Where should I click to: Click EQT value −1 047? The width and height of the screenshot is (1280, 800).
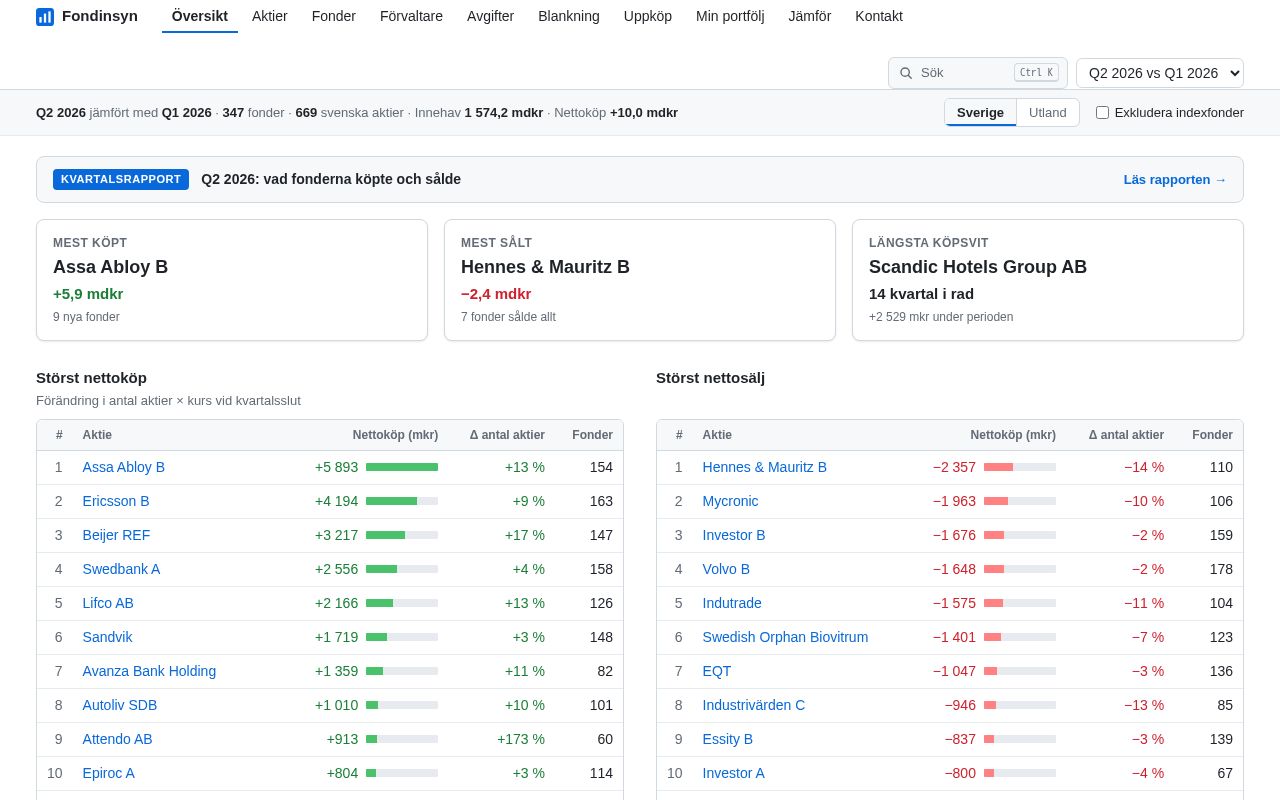[954, 671]
